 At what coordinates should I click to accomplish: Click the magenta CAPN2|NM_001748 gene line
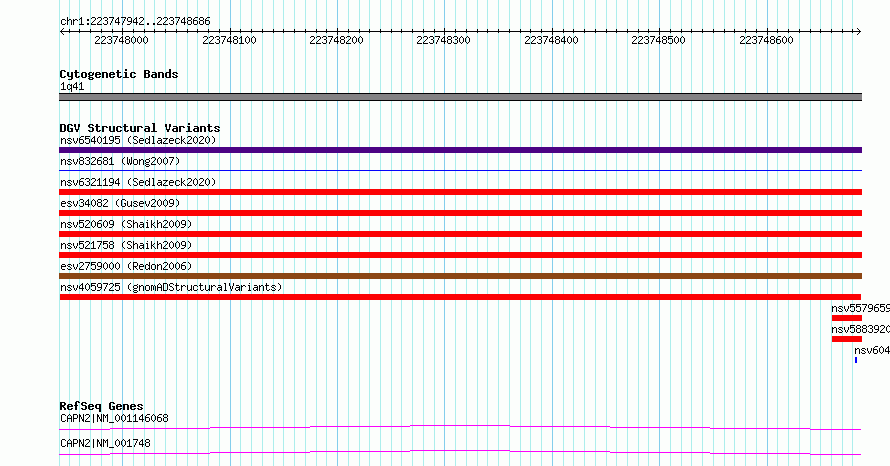click(460, 452)
